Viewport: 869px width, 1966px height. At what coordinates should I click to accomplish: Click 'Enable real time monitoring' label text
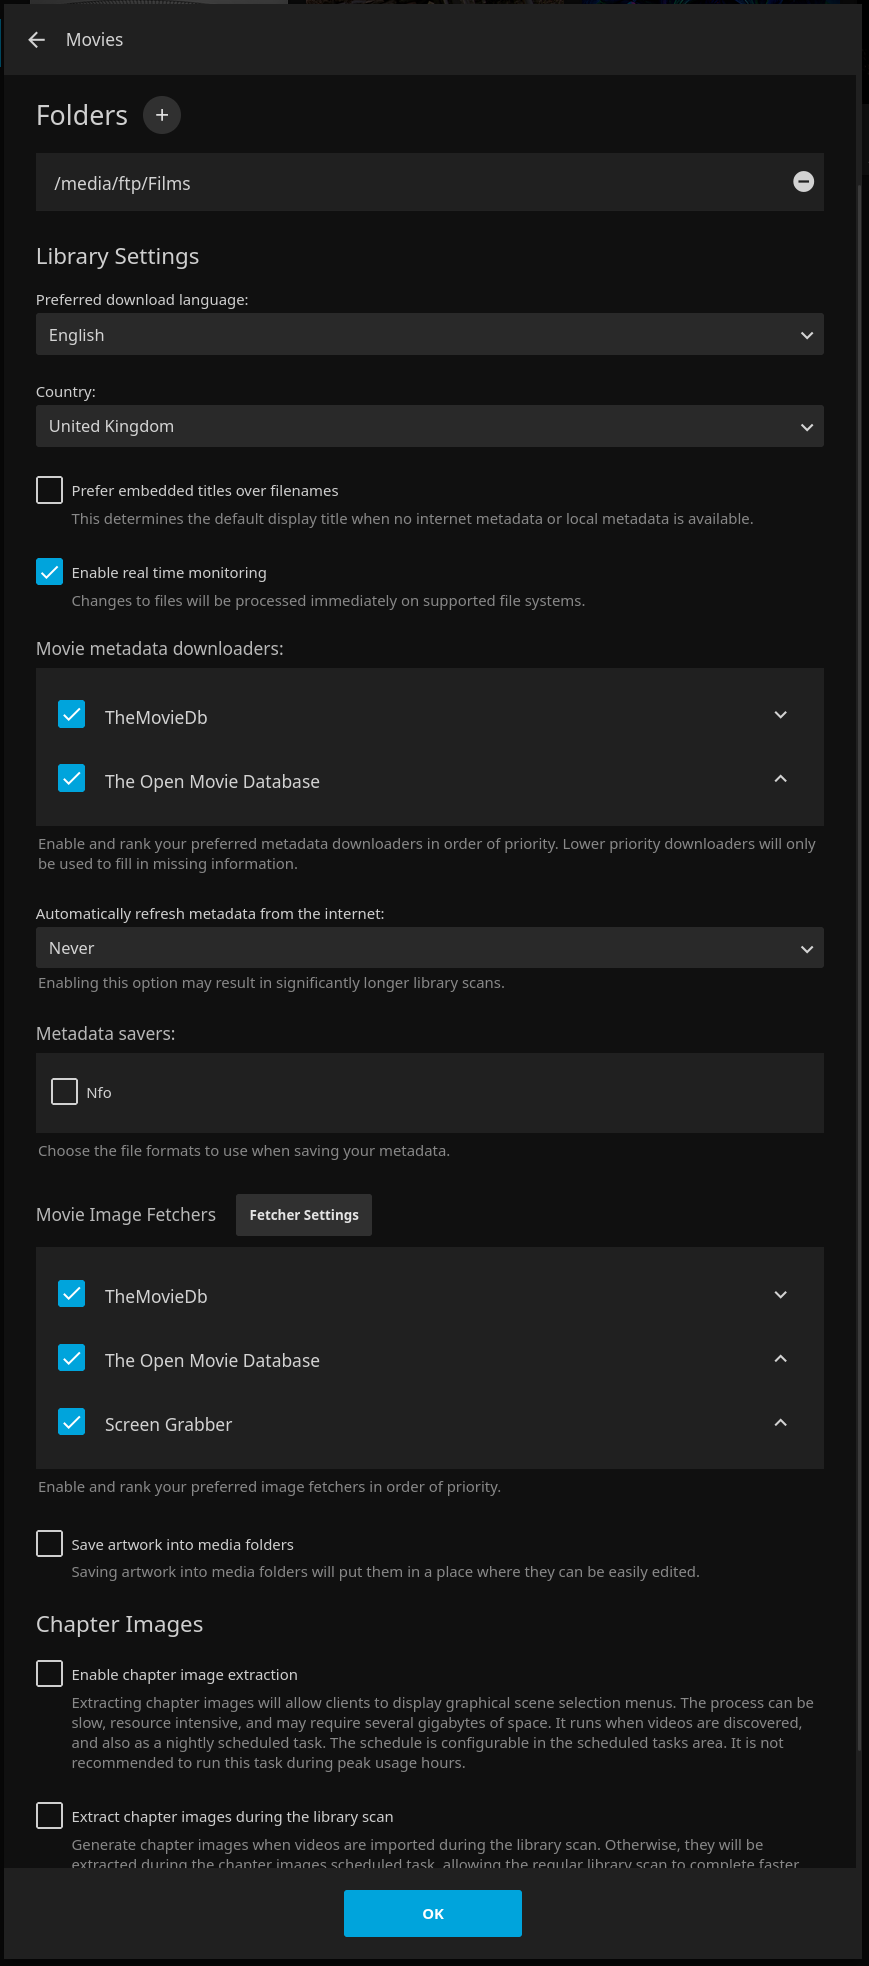click(169, 573)
